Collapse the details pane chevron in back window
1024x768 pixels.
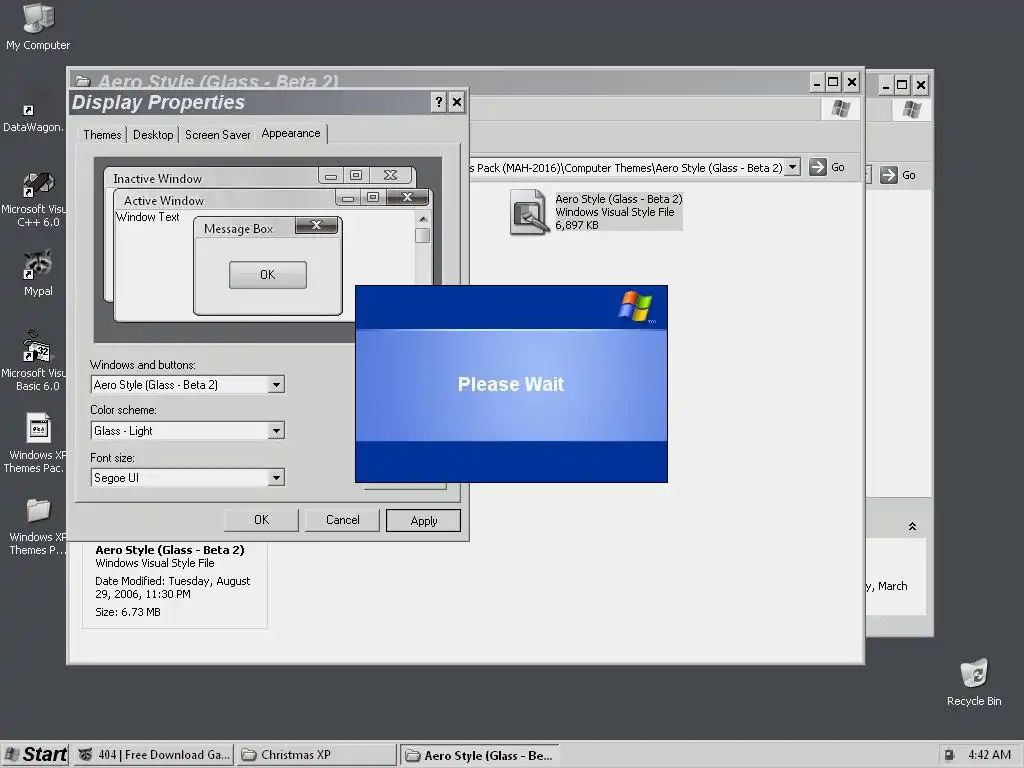click(912, 526)
